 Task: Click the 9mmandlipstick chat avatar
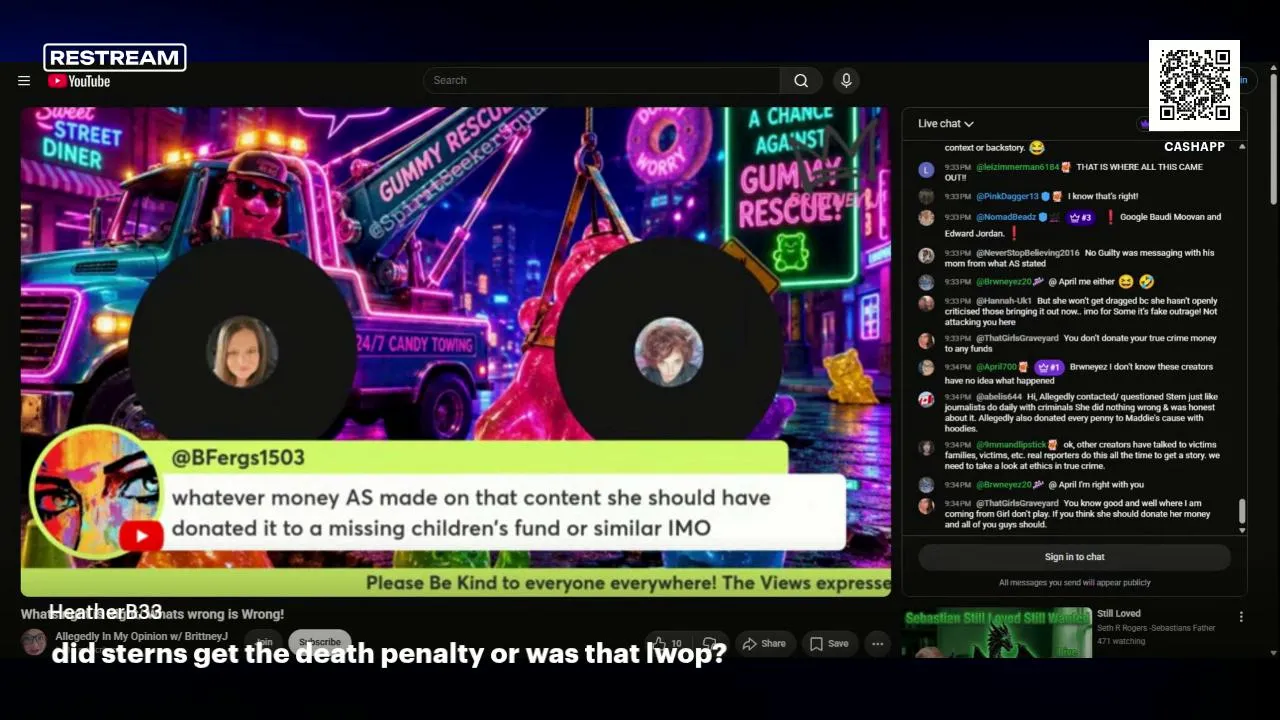click(927, 447)
